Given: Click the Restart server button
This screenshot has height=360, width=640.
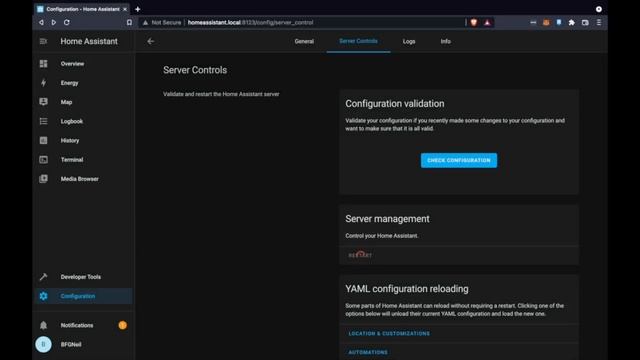Looking at the screenshot, I should coord(360,255).
